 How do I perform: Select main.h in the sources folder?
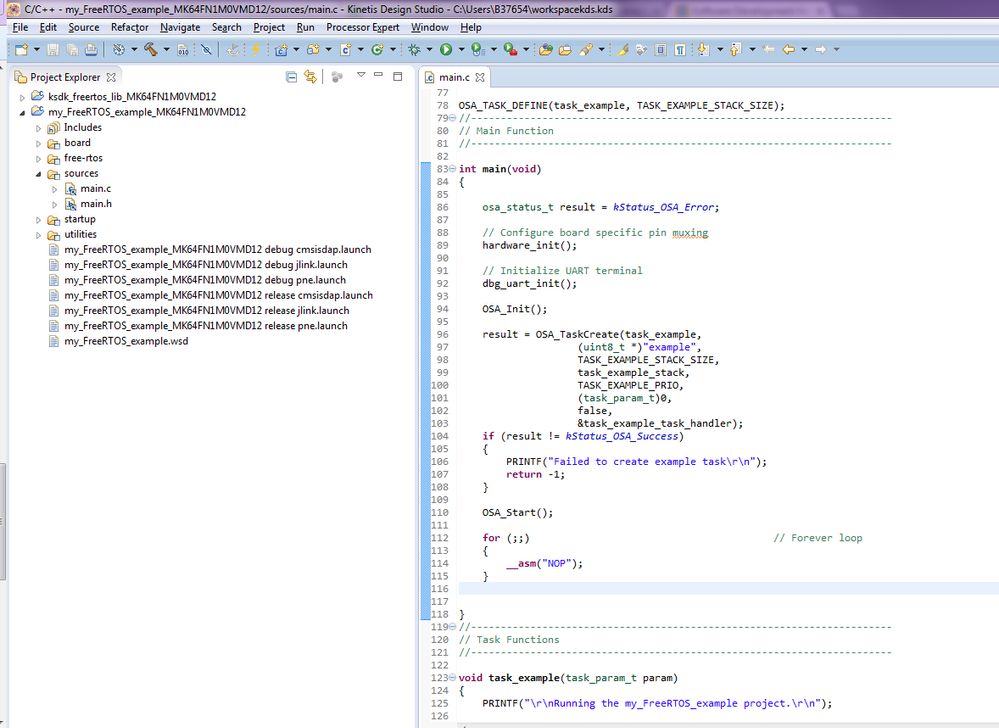click(x=95, y=204)
